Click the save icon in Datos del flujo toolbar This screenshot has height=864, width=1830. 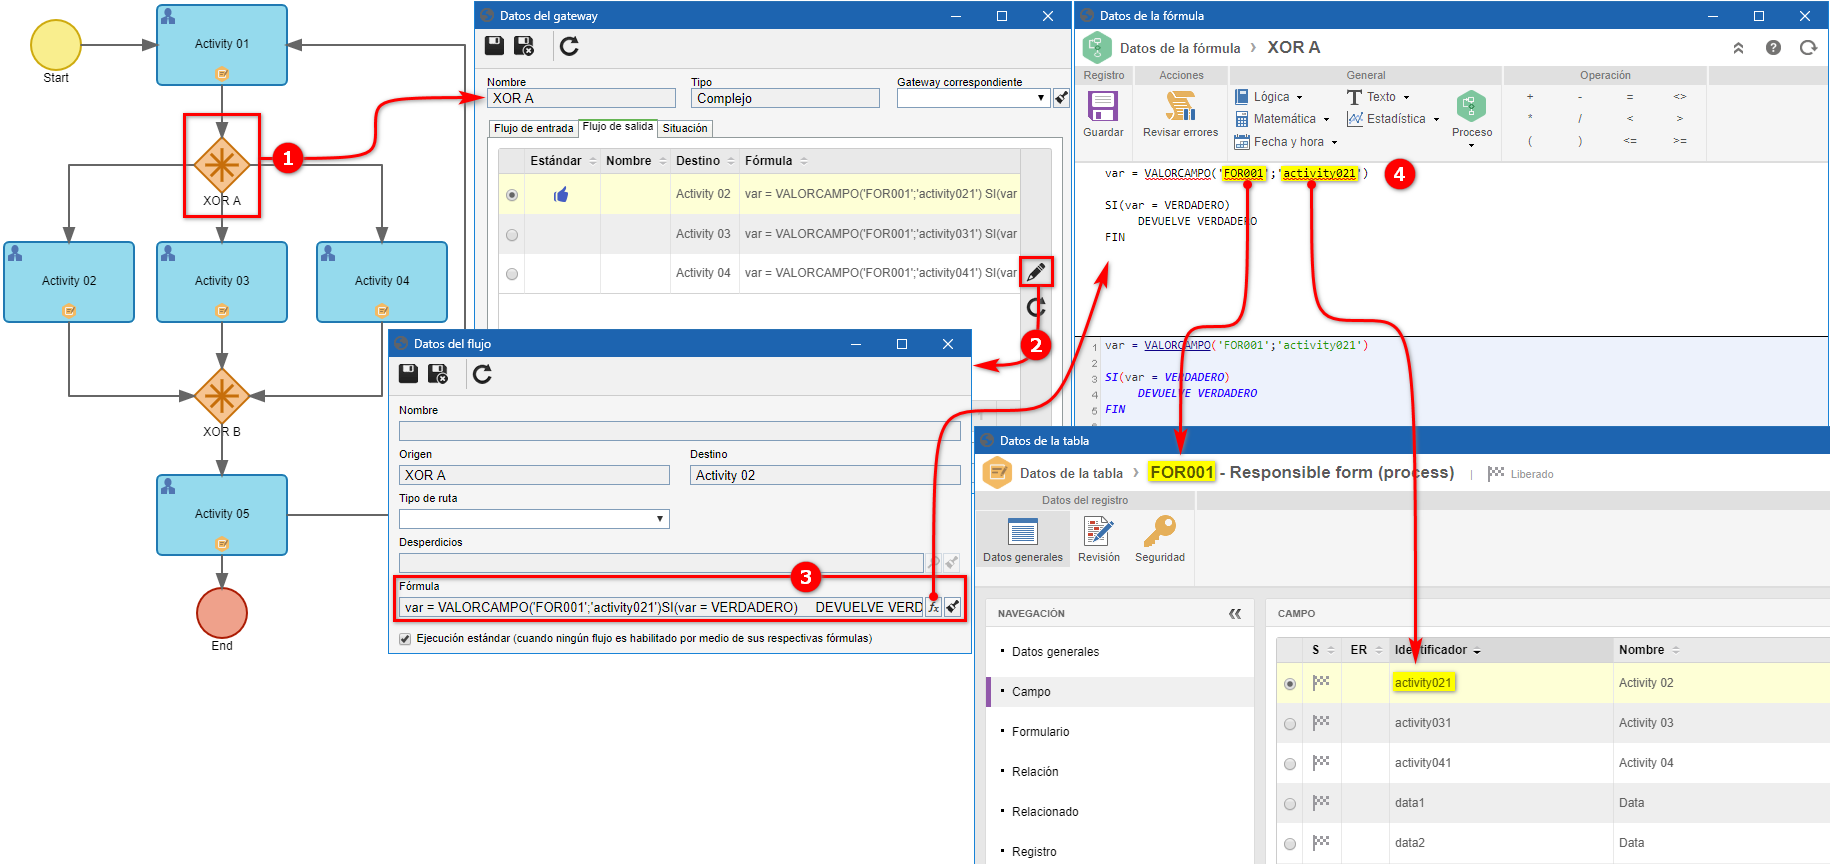pyautogui.click(x=408, y=373)
